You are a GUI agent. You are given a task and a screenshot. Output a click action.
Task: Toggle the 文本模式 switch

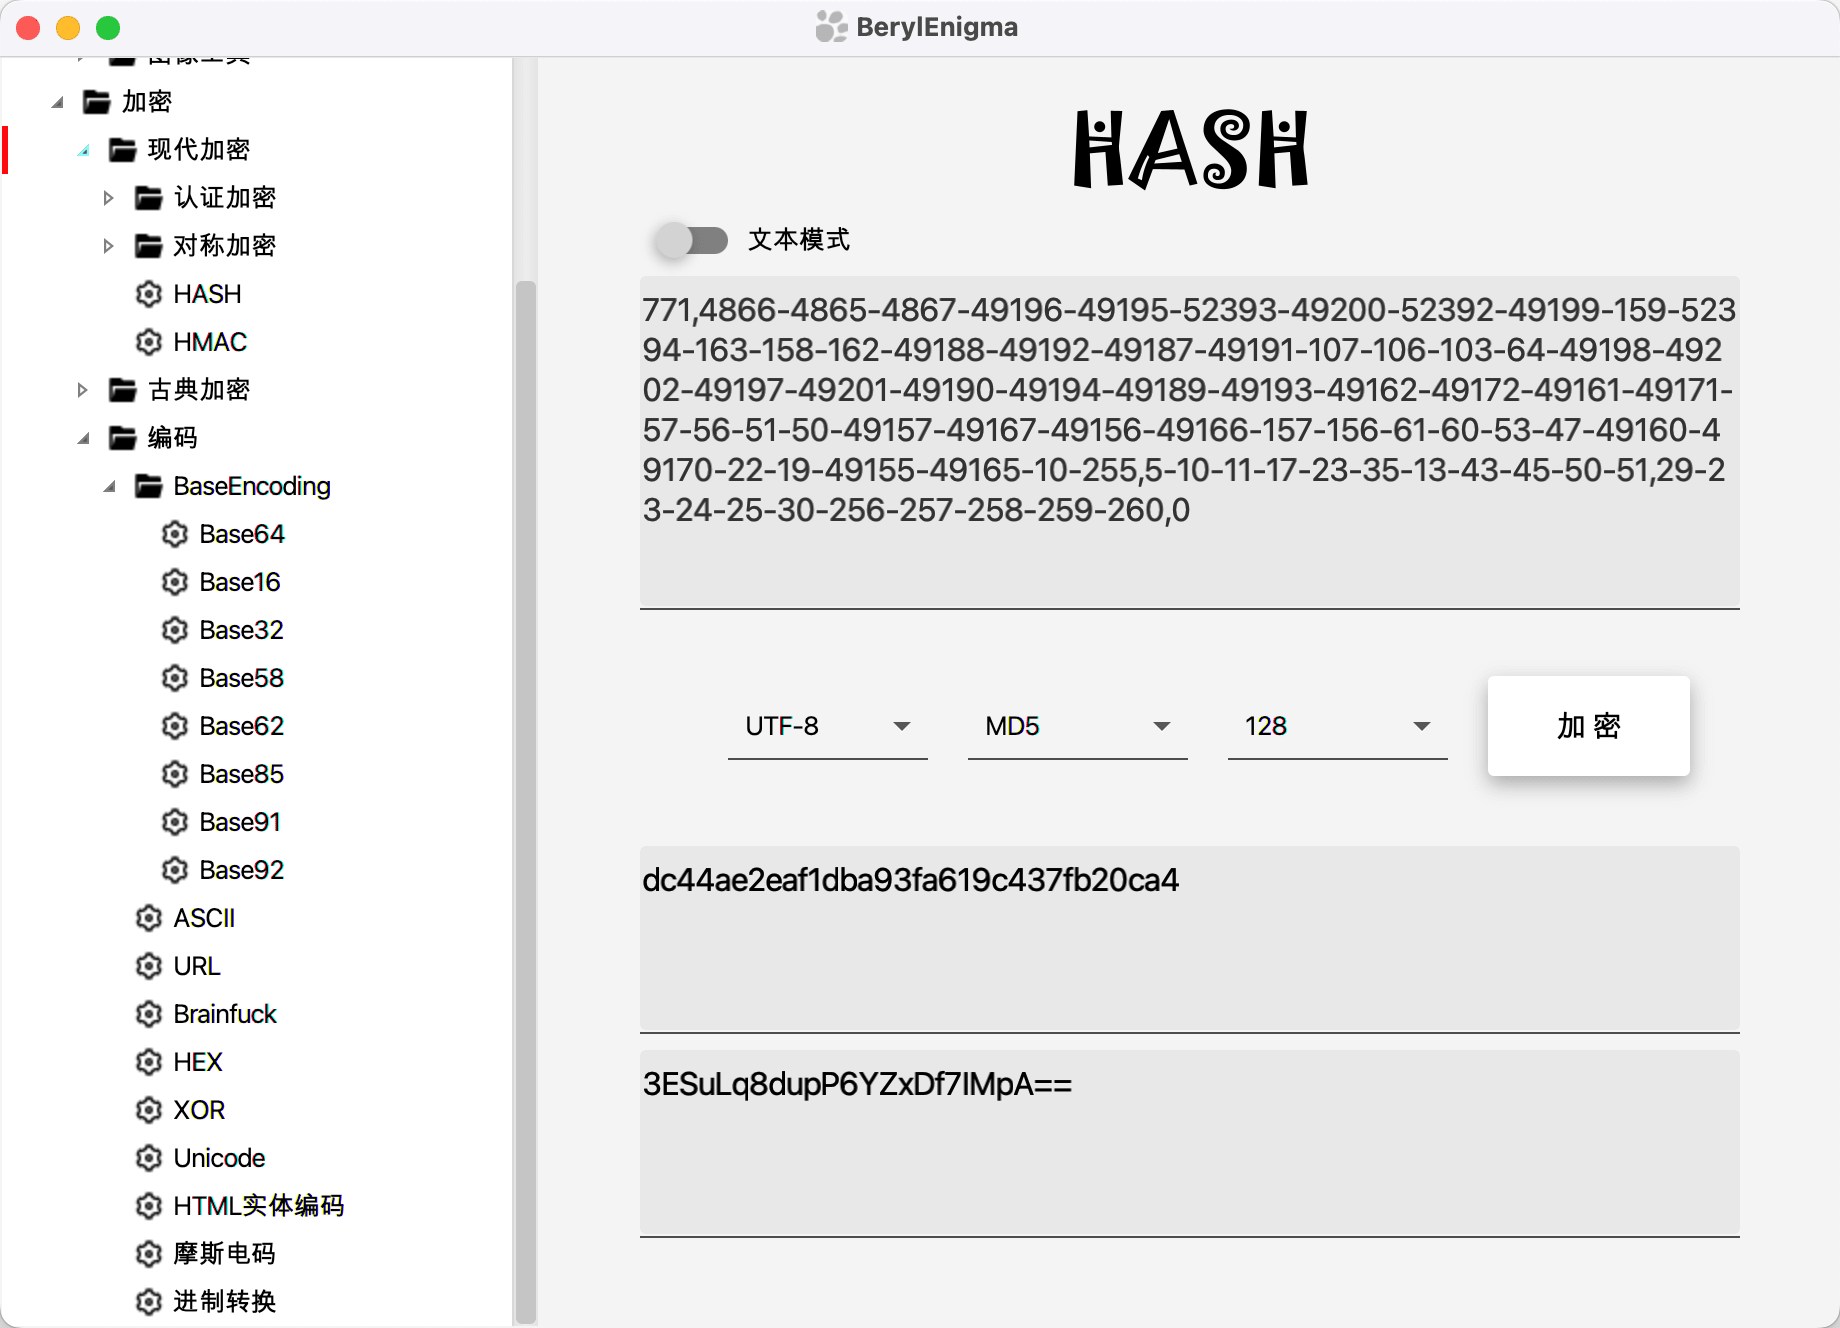(x=691, y=240)
